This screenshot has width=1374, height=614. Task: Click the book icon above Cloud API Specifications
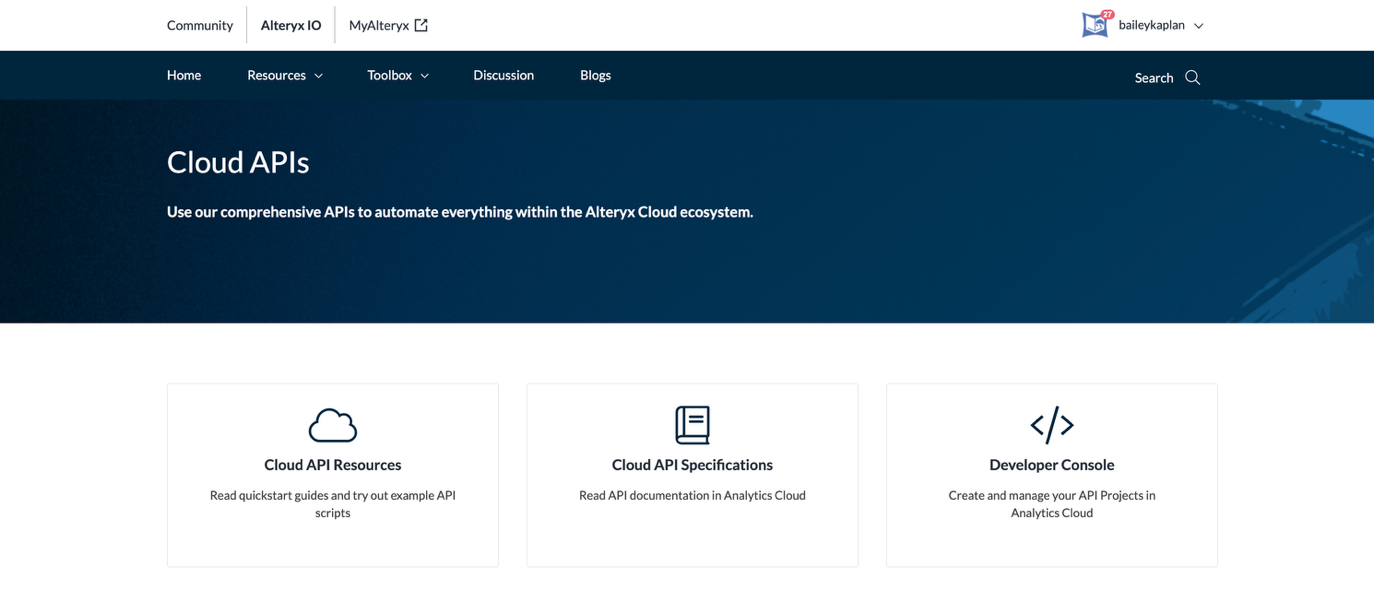(x=692, y=424)
